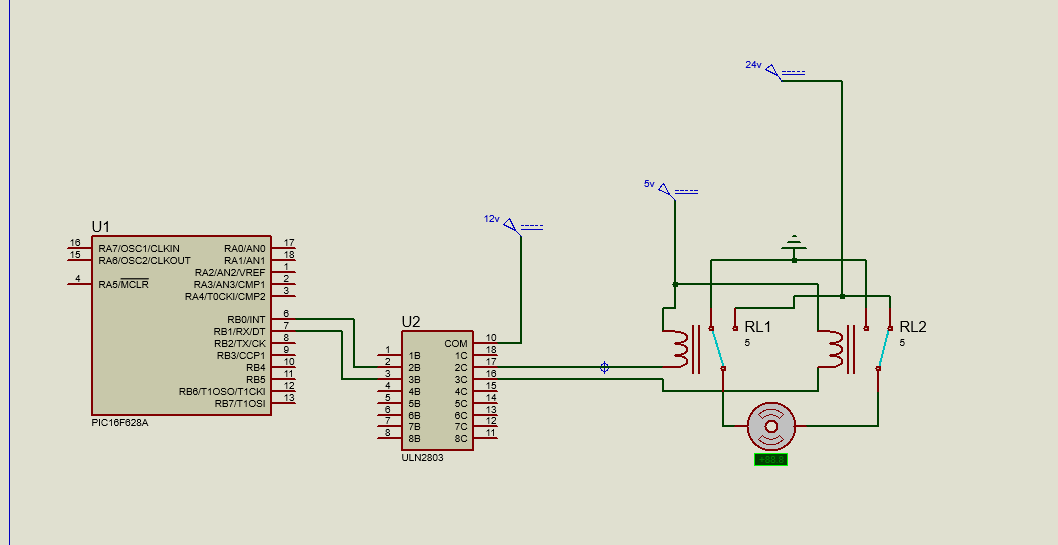The height and width of the screenshot is (545, 1058).
Task: Click the RB3/CCP1 pin label
Action: (x=241, y=355)
